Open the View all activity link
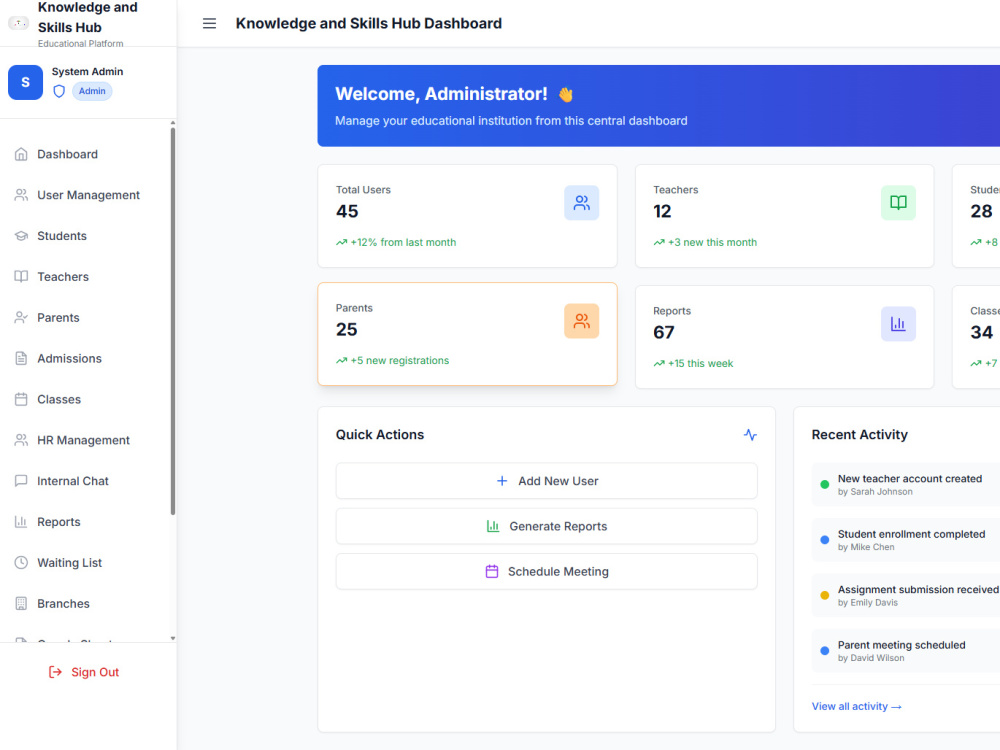 click(x=857, y=707)
